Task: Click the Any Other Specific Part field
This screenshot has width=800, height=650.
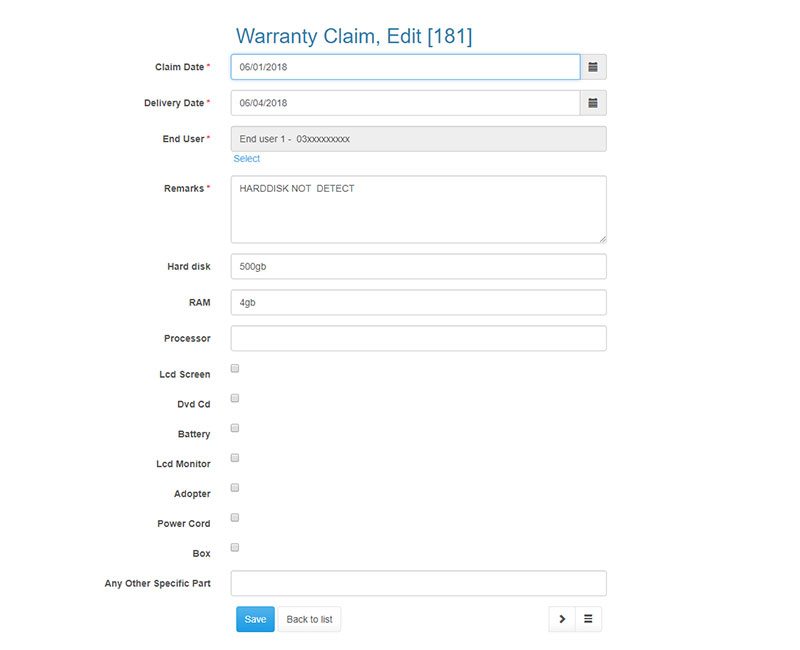Action: (418, 583)
